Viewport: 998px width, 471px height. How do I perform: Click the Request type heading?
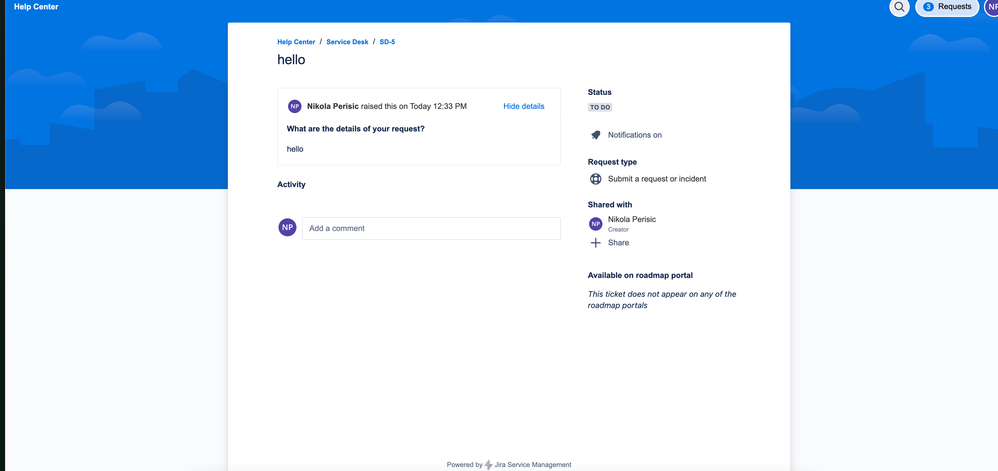[612, 162]
